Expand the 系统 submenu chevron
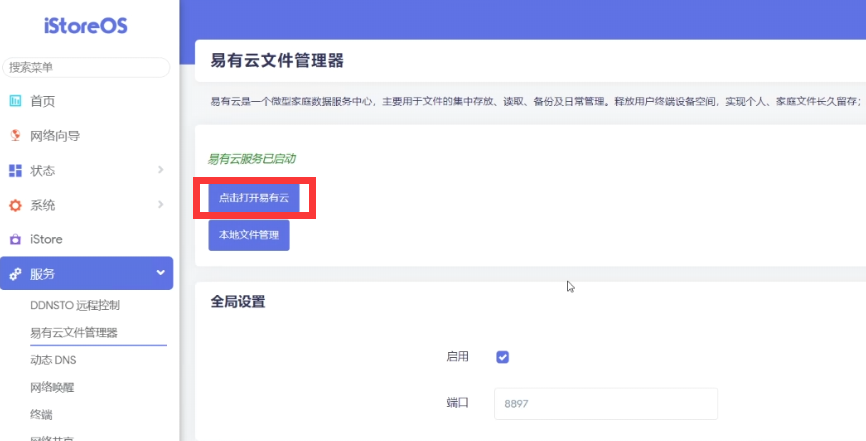The height and width of the screenshot is (441, 866). [x=161, y=204]
